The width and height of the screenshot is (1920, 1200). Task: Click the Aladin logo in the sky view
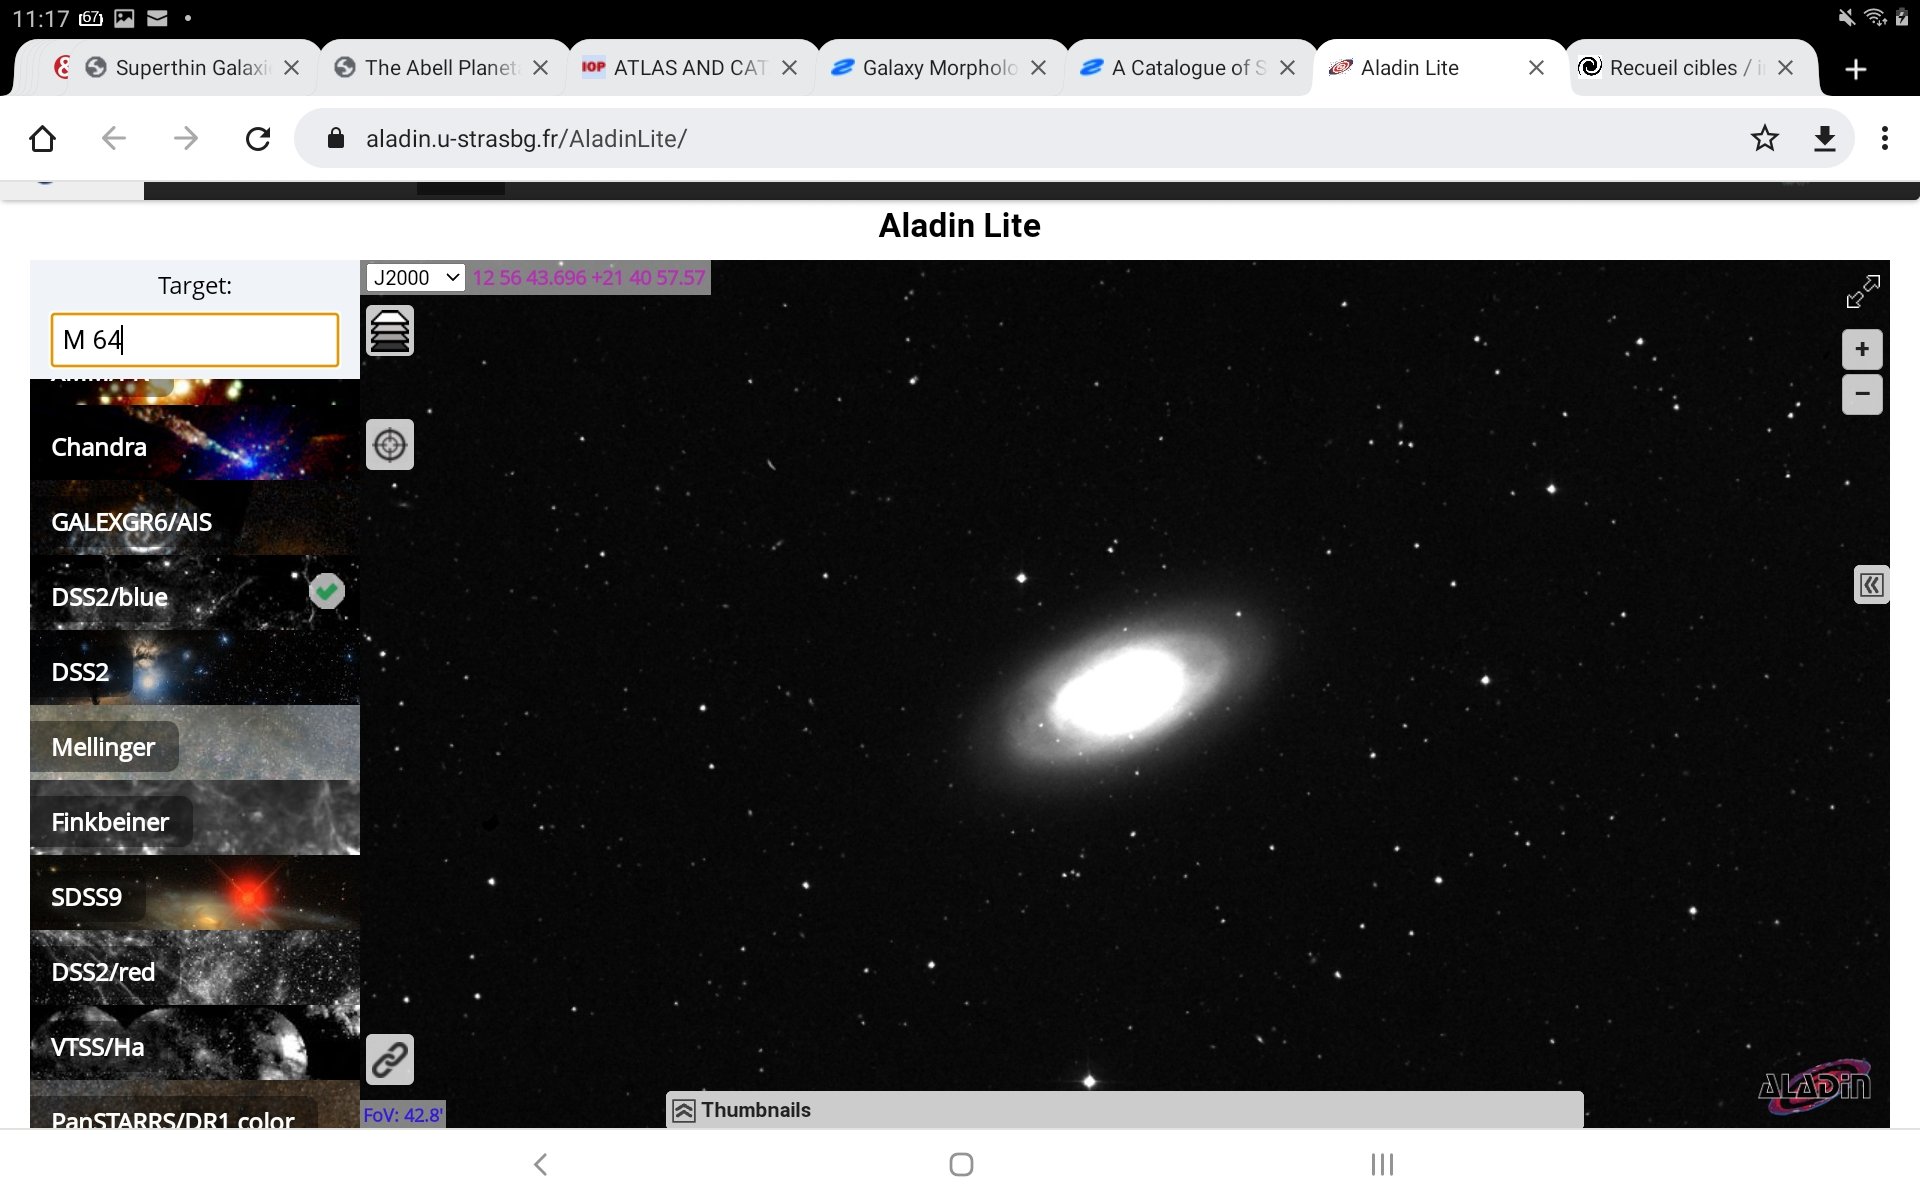coord(1814,1085)
